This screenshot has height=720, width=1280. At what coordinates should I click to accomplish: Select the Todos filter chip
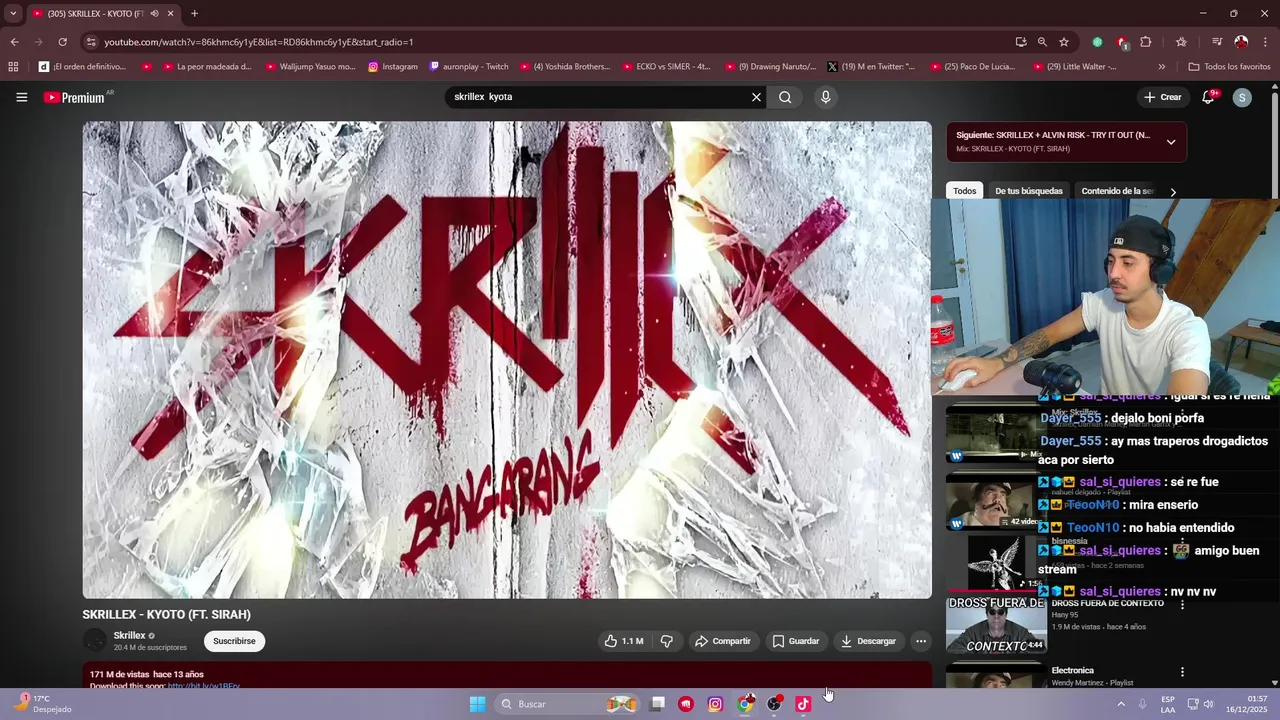964,191
